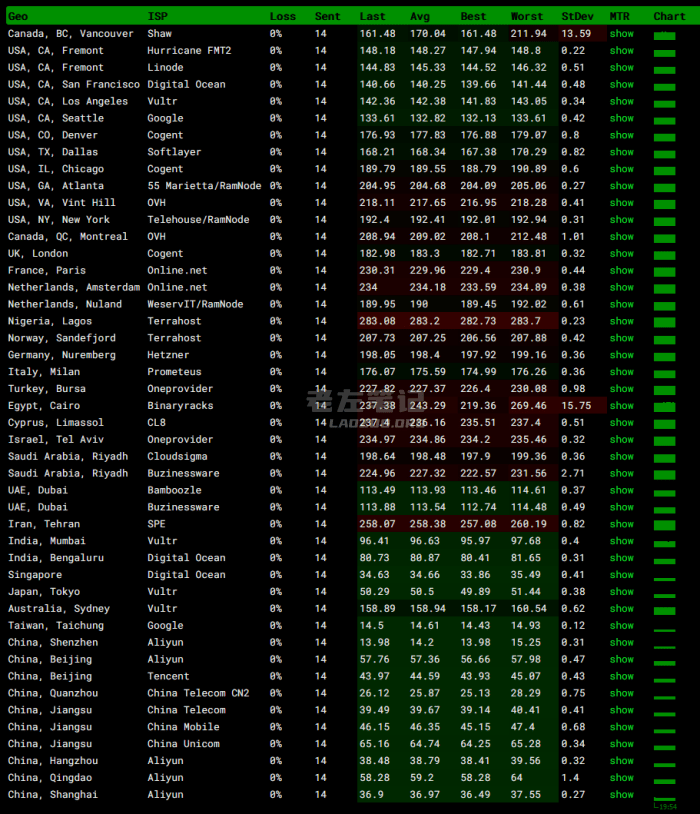Select the 283.2 Avg value for Lagos

click(x=425, y=321)
